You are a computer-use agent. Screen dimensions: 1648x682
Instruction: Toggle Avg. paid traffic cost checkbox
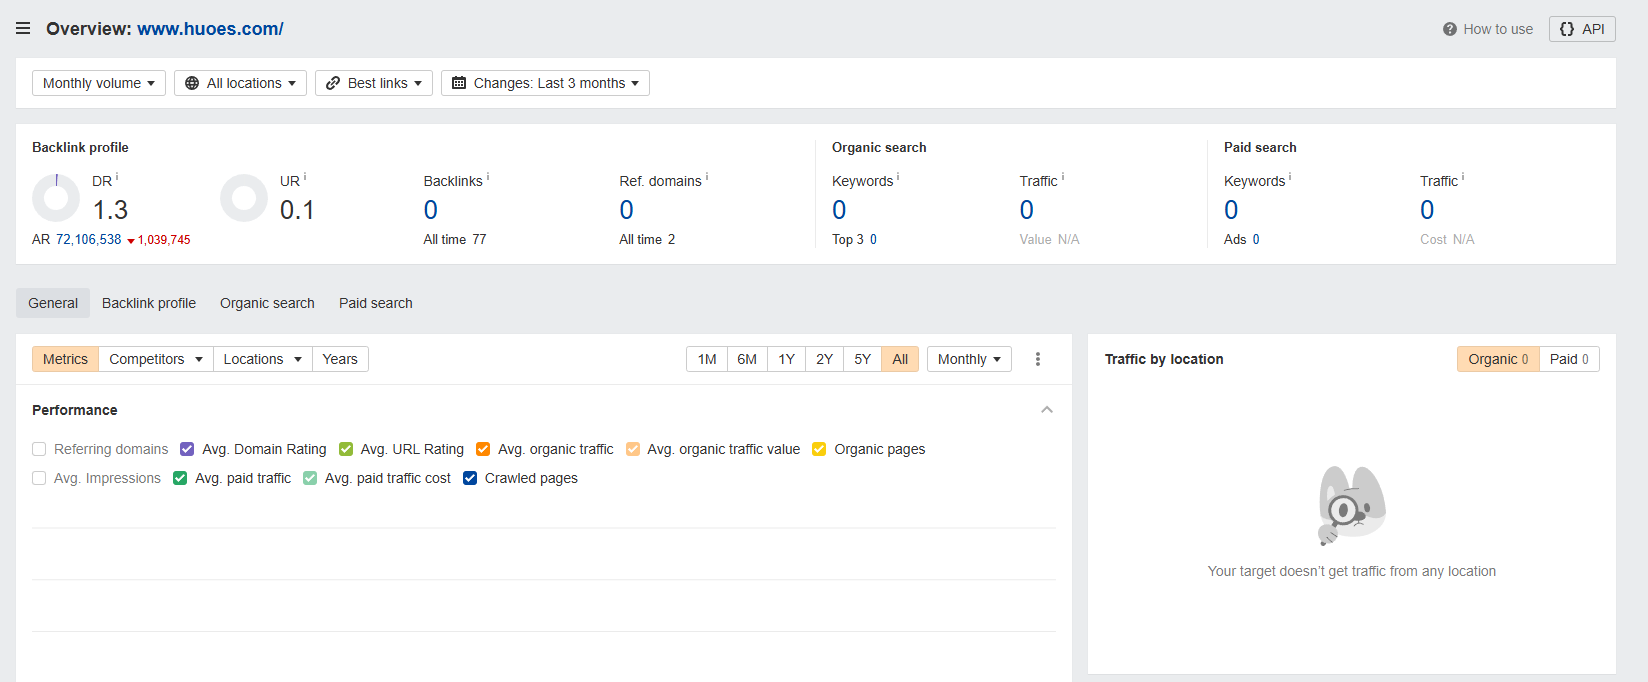310,478
